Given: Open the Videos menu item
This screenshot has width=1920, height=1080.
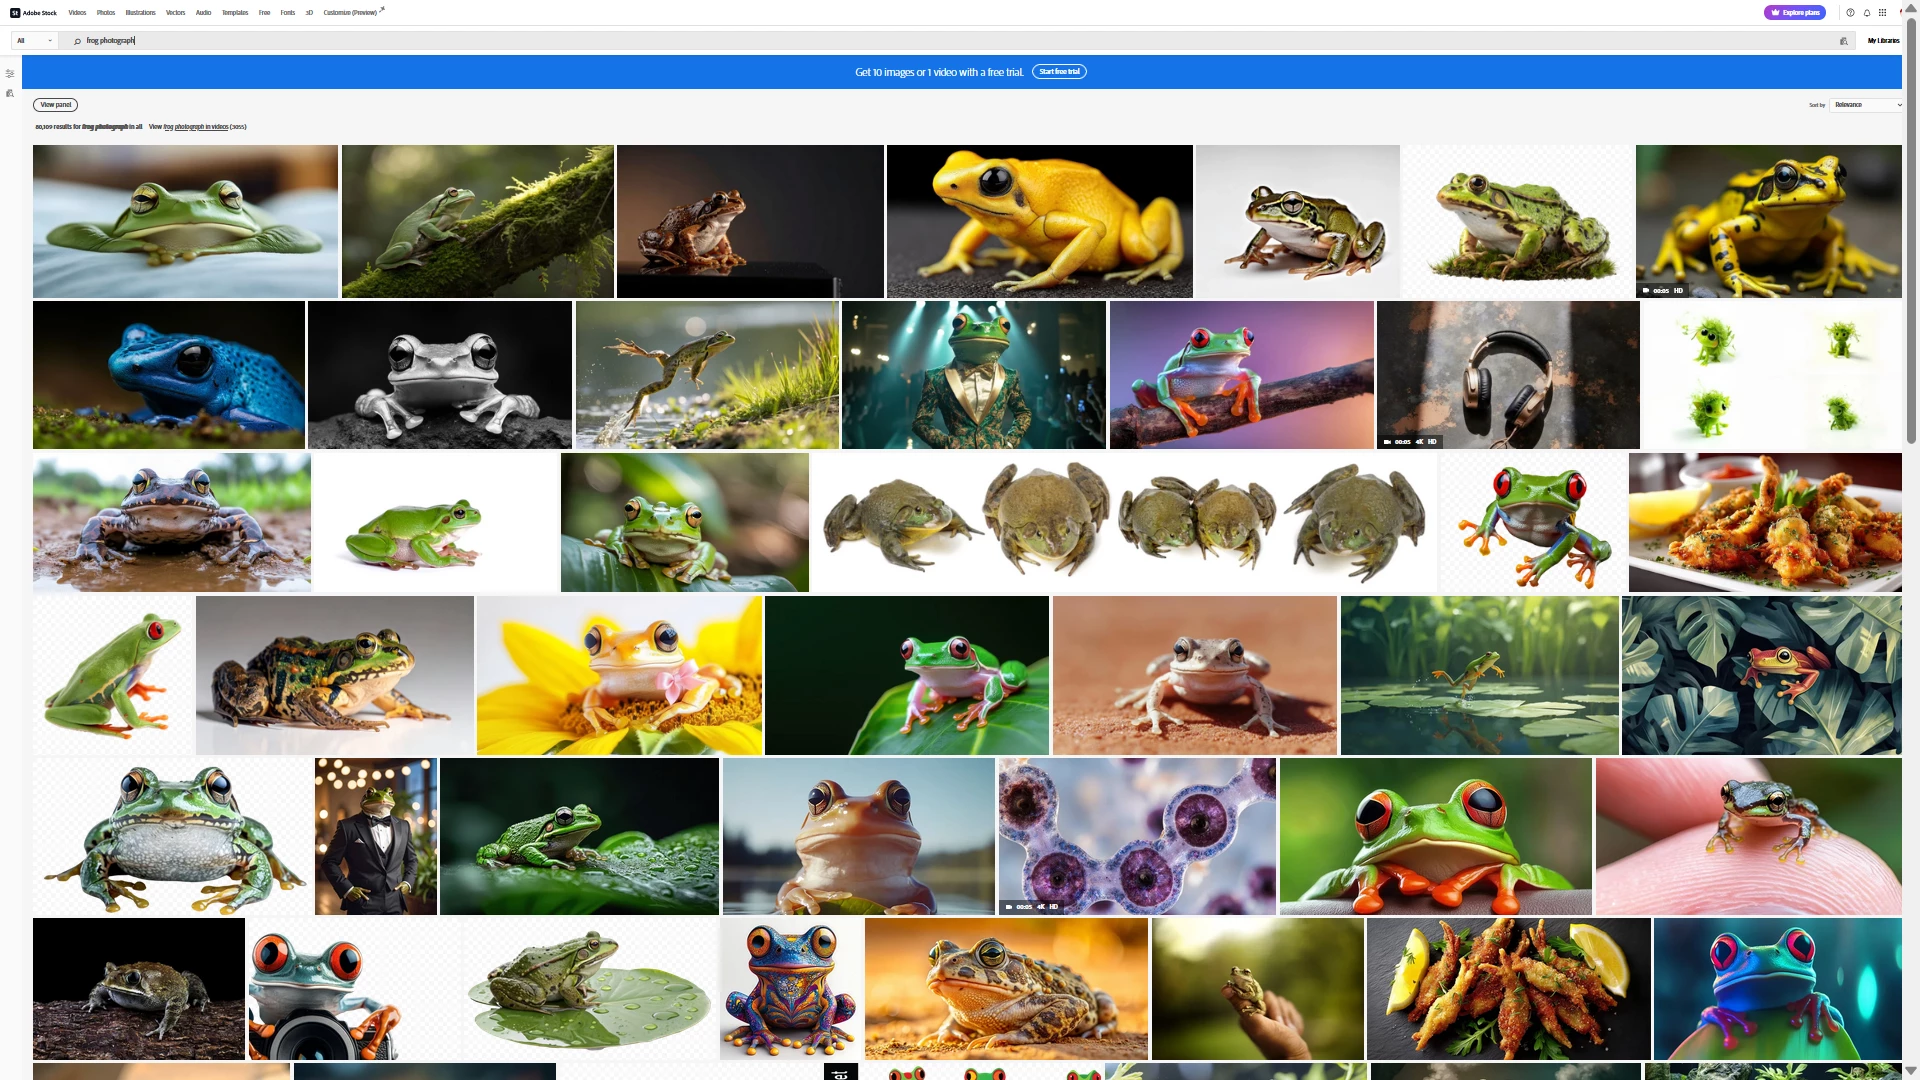Looking at the screenshot, I should click(x=77, y=13).
